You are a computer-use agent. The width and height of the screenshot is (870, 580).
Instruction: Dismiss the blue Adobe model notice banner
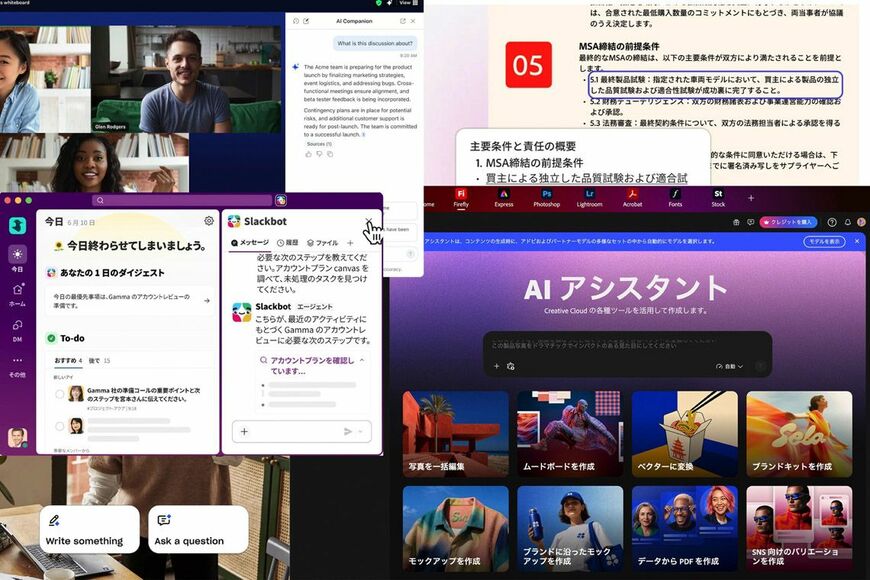tap(857, 241)
